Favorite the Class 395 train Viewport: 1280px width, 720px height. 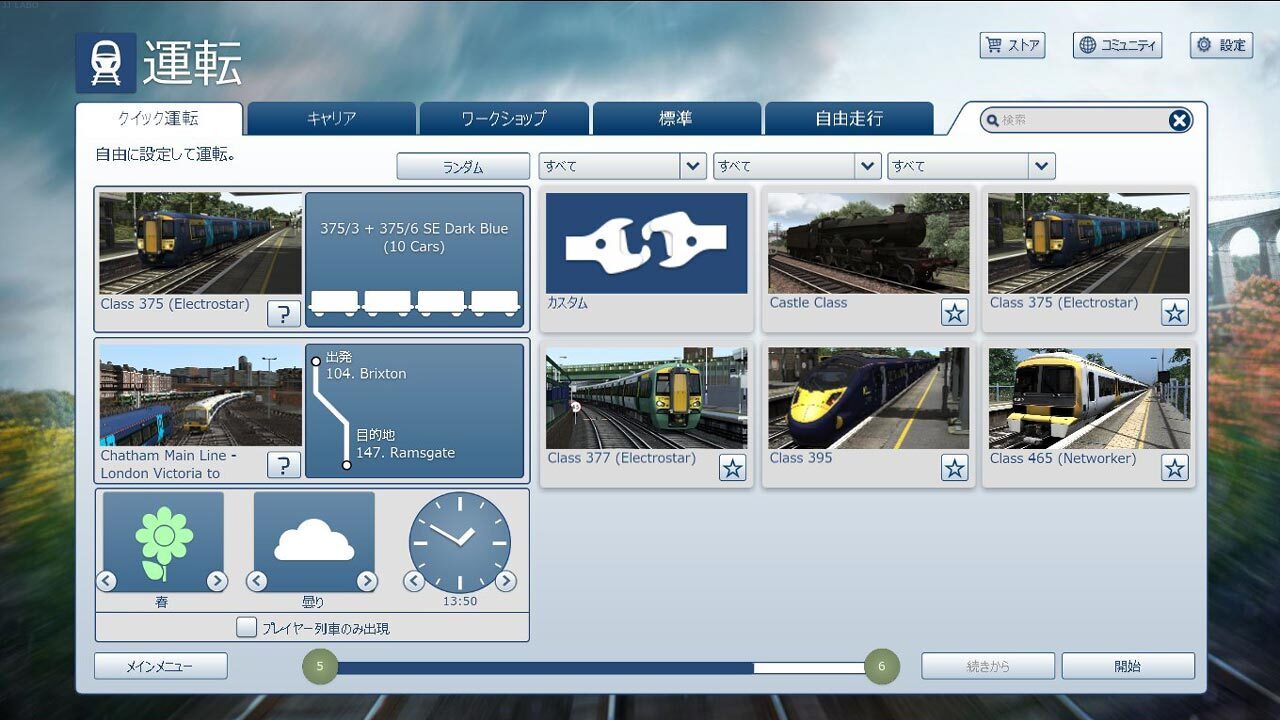point(954,467)
